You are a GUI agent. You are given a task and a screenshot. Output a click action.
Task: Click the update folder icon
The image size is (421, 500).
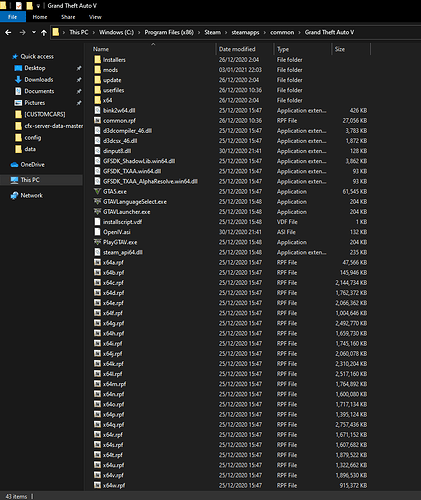pos(97,80)
